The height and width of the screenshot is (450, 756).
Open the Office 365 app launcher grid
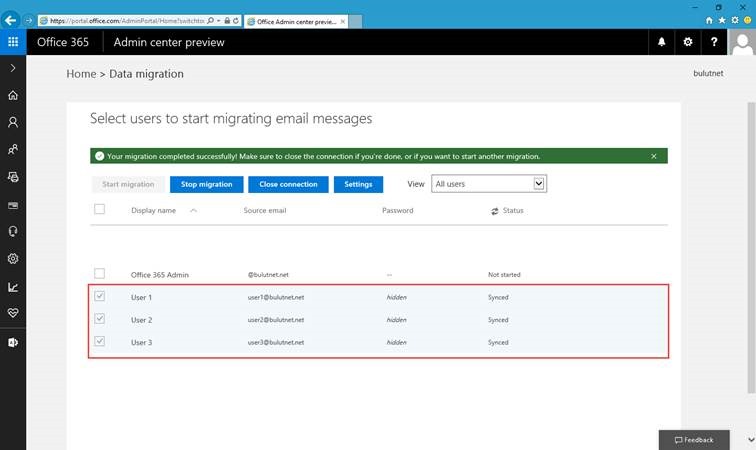coord(13,42)
